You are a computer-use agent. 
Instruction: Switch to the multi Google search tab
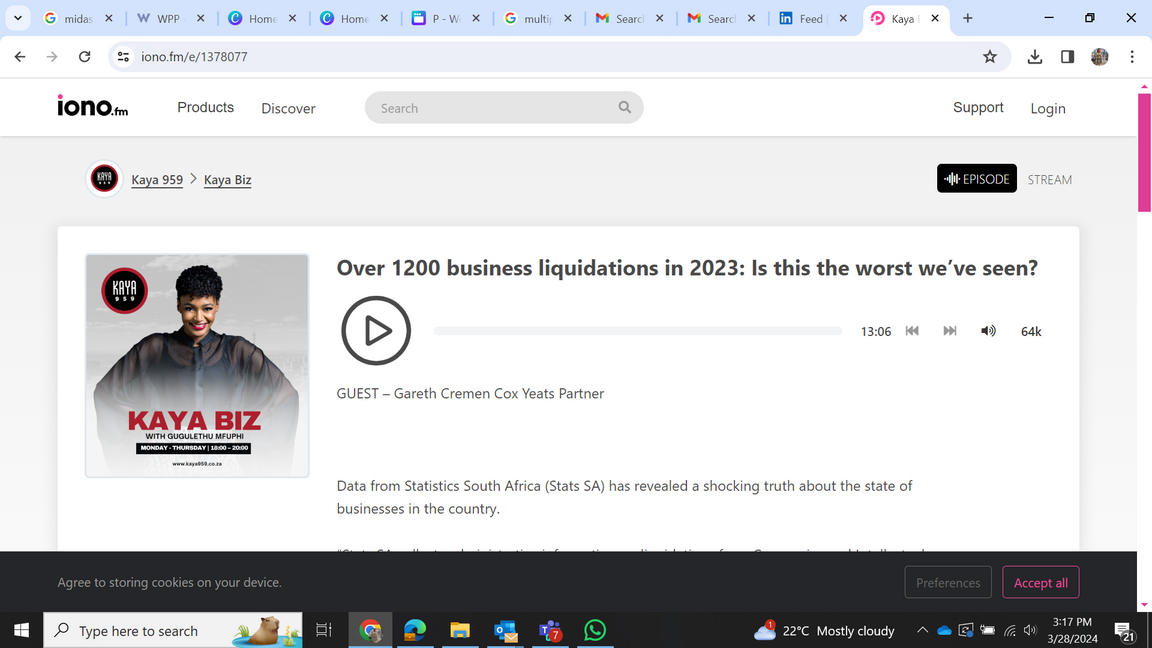point(537,18)
